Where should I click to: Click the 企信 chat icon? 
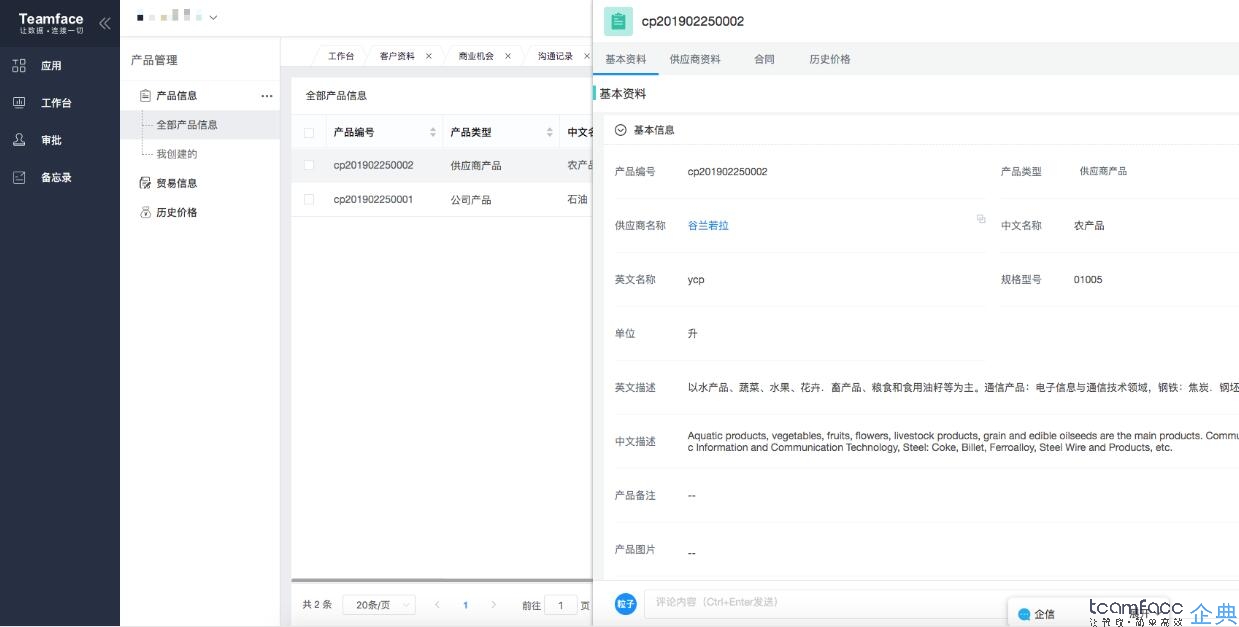(1024, 614)
